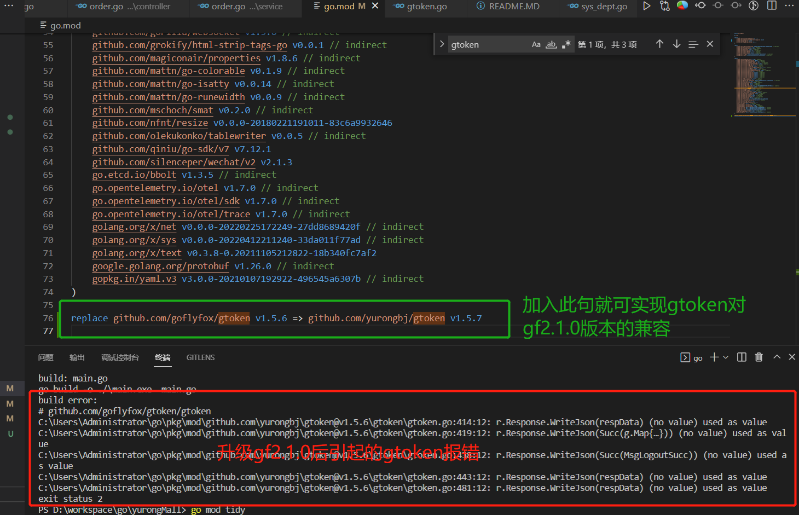Go to previous change revision icon
The height and width of the screenshot is (515, 799).
coord(700,6)
